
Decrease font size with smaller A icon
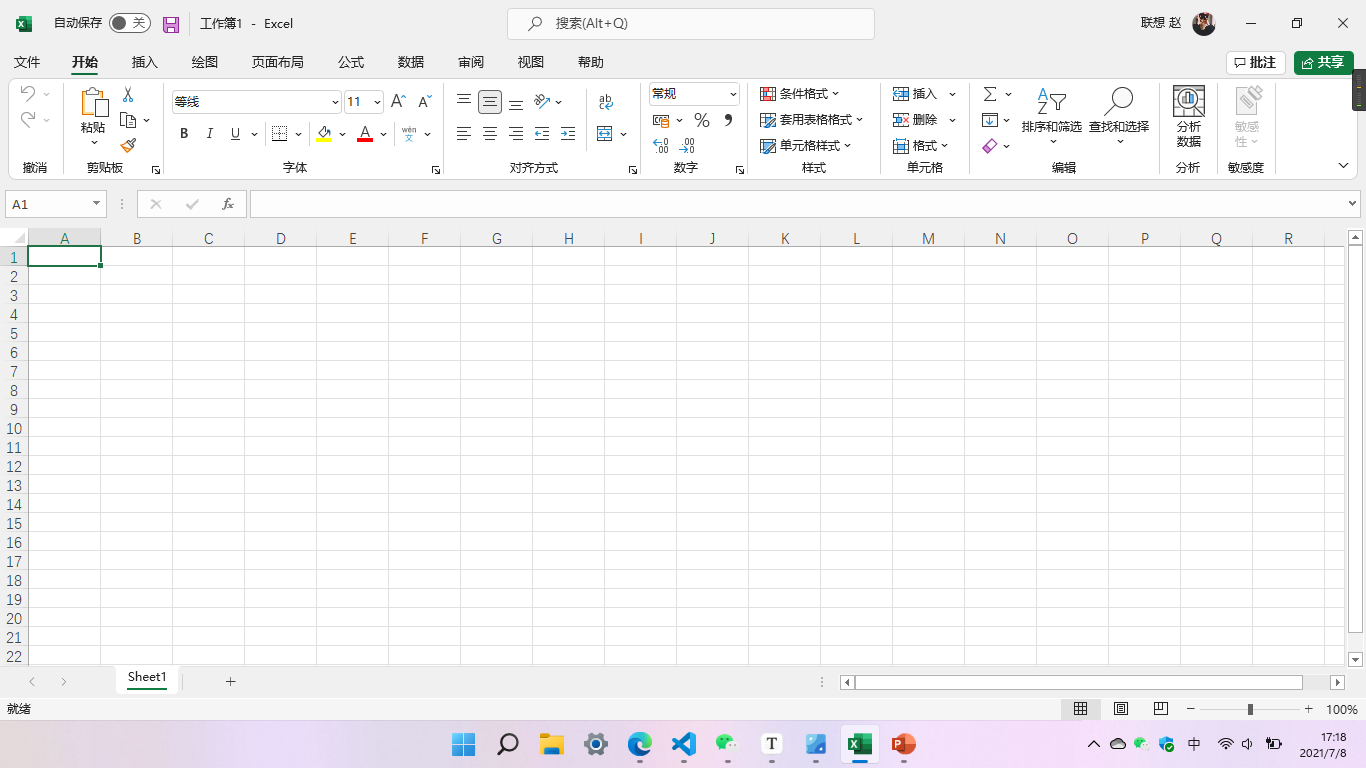point(424,101)
